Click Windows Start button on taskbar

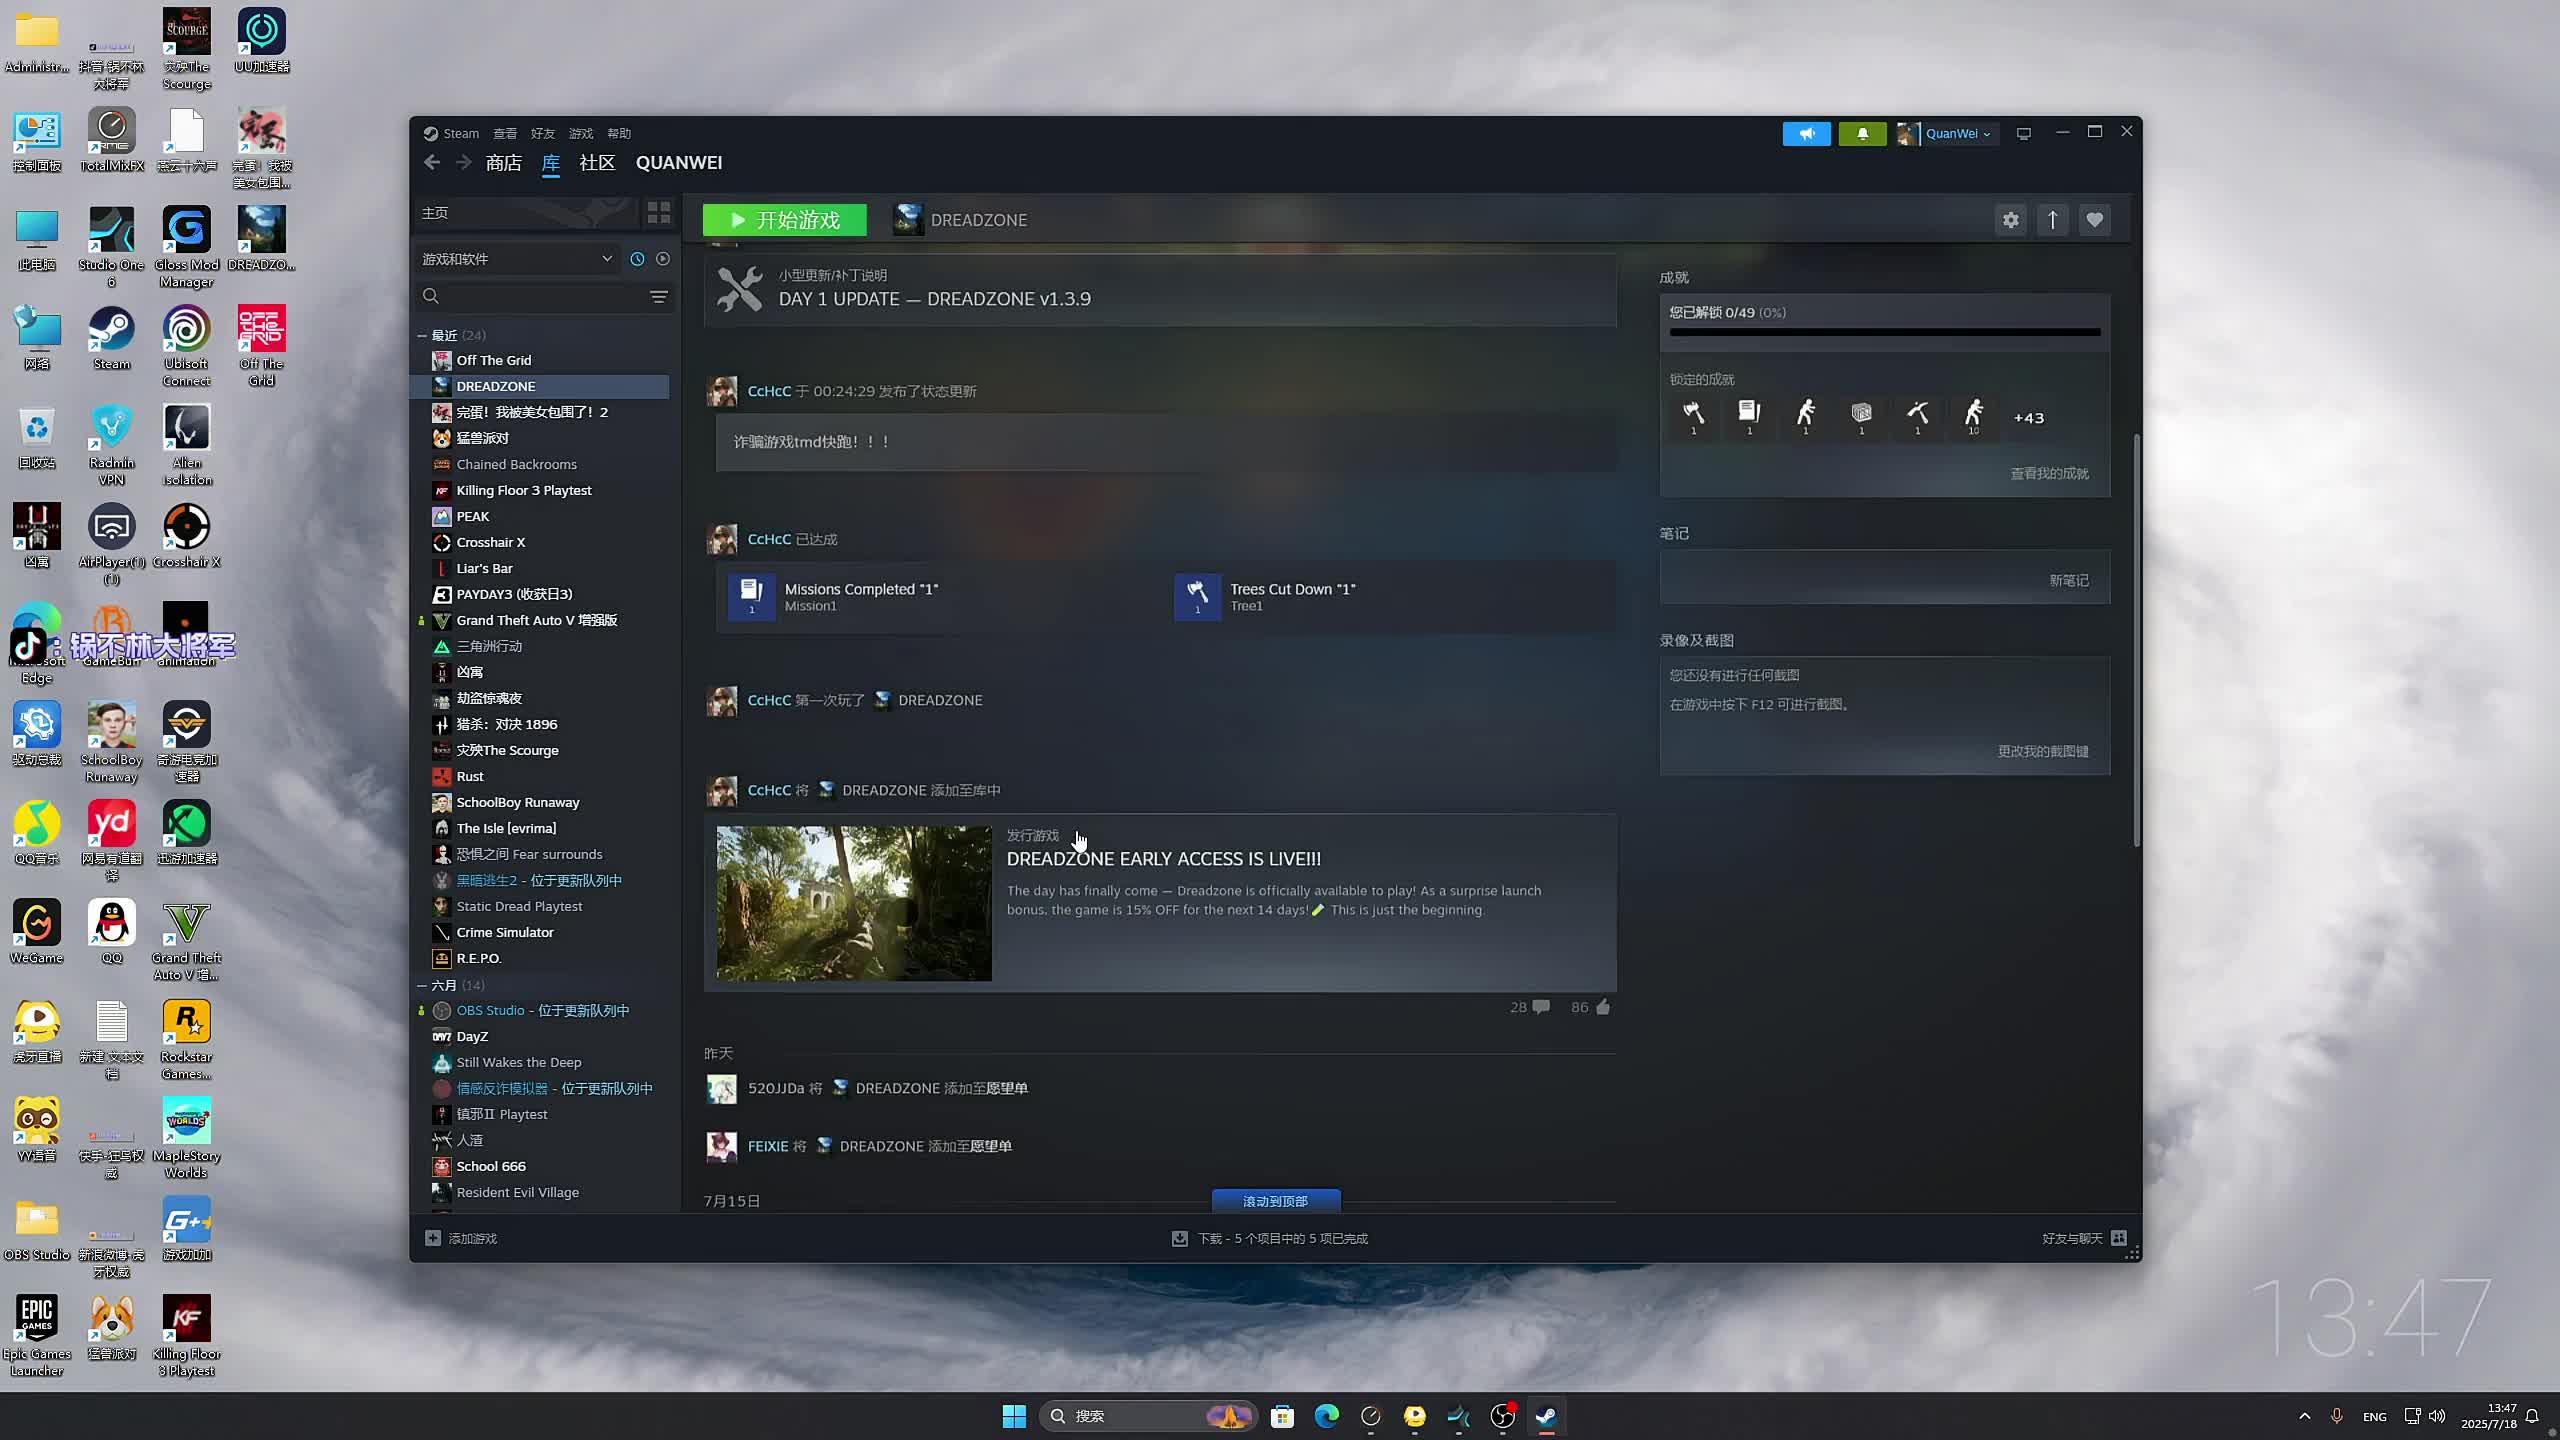point(1014,1416)
